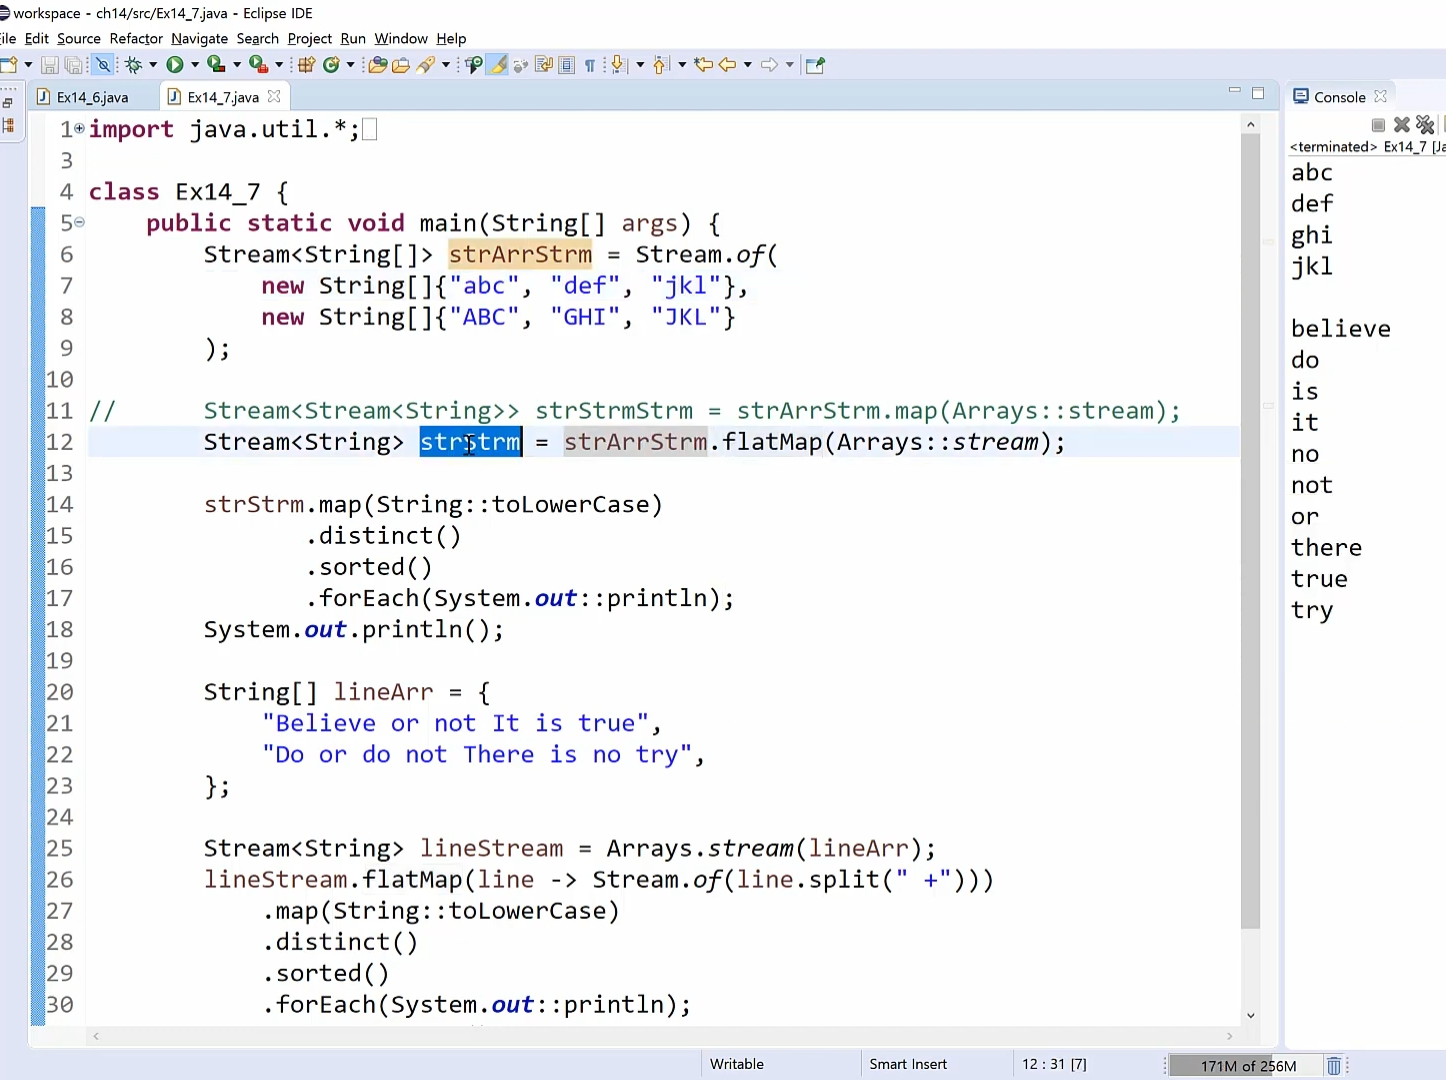Viewport: 1446px width, 1080px height.
Task: Click the Open Type icon
Action: point(377,65)
